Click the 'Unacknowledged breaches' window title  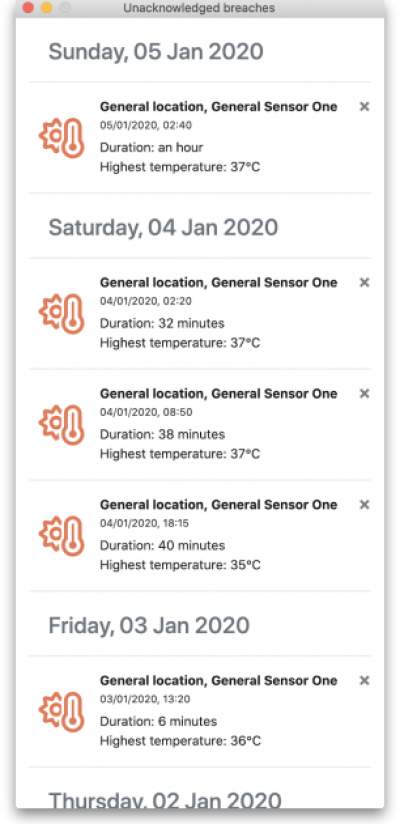pyautogui.click(x=199, y=8)
